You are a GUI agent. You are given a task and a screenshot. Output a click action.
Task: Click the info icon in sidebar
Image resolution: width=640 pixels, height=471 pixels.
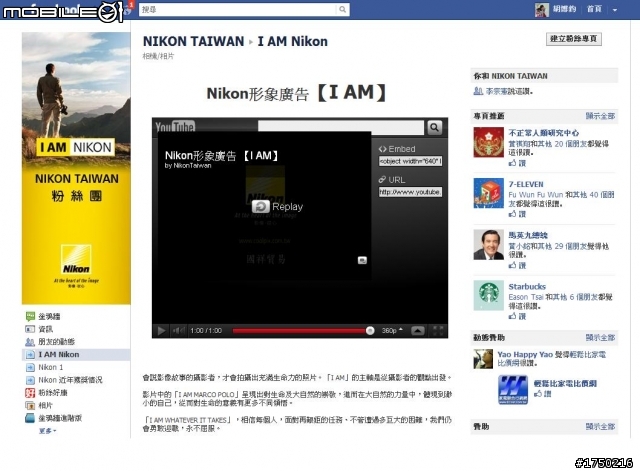(30, 329)
